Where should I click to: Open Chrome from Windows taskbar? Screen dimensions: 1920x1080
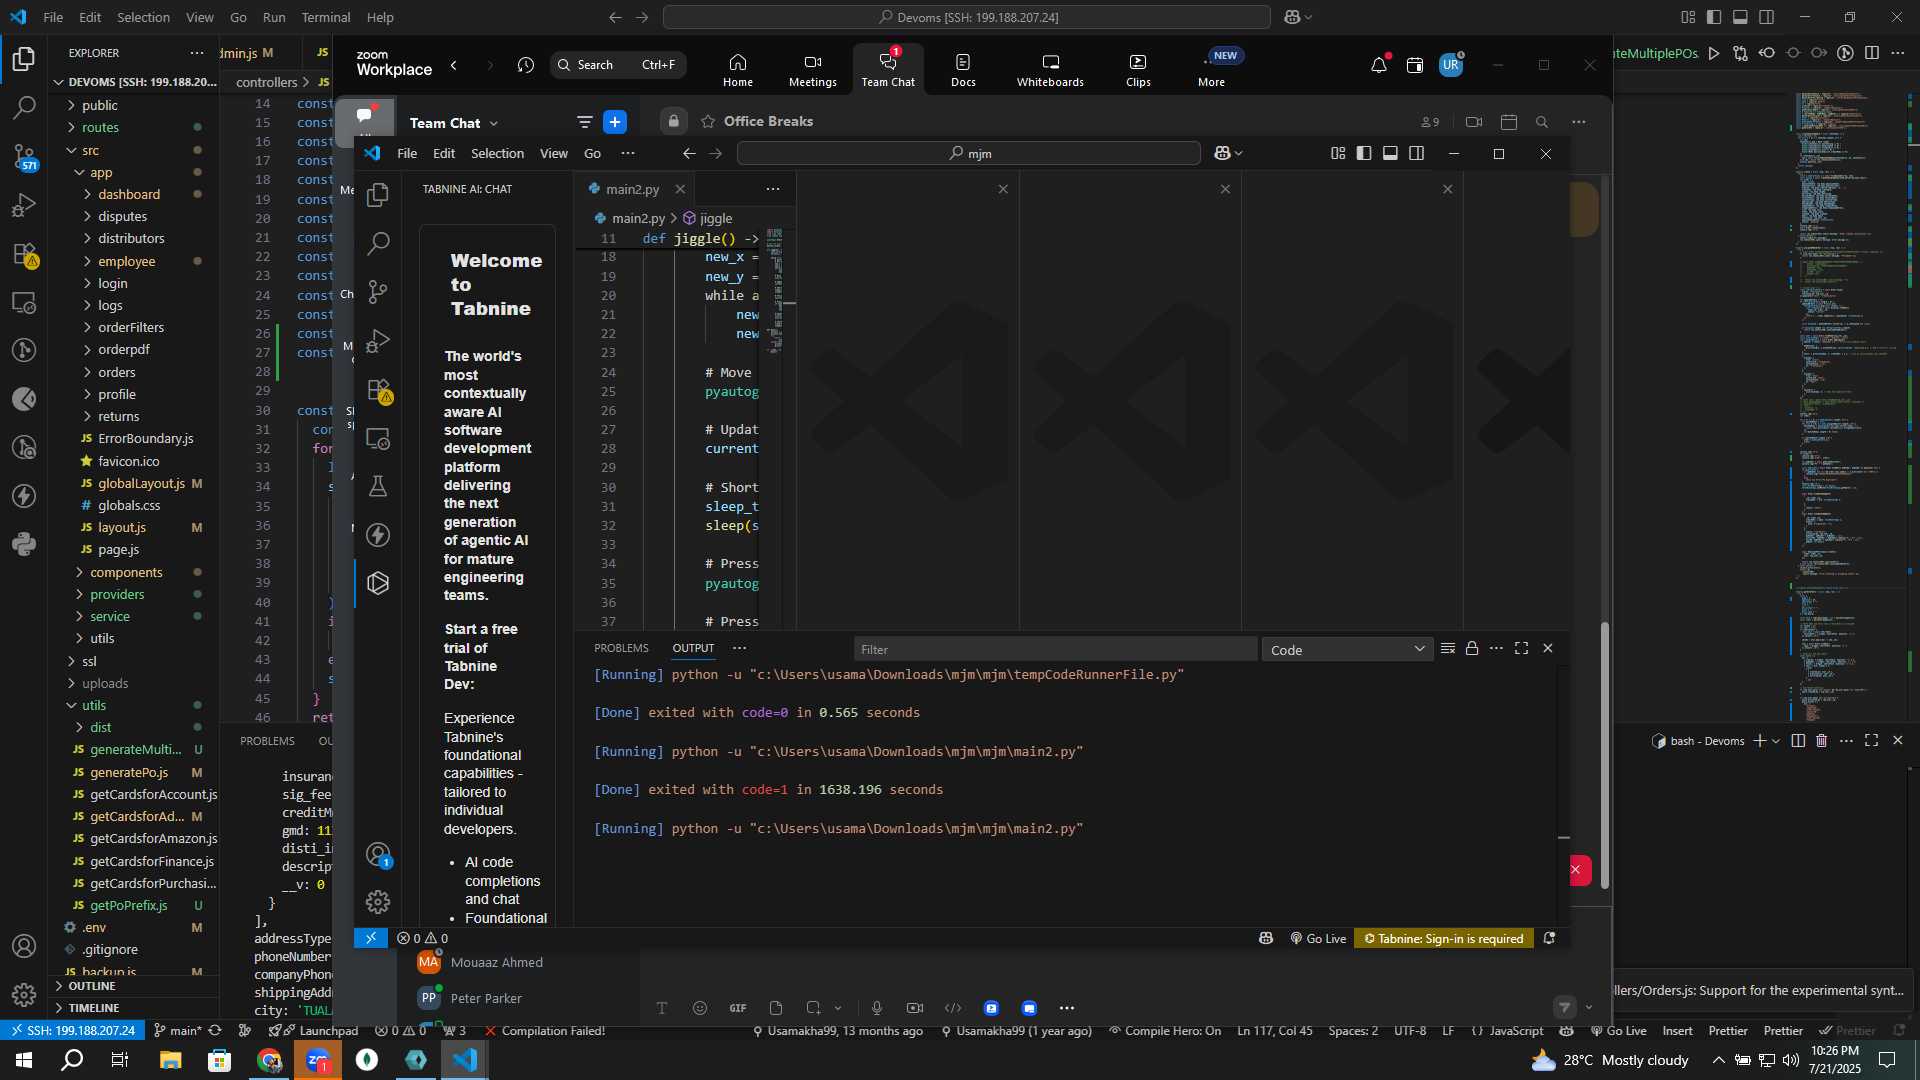click(269, 1060)
